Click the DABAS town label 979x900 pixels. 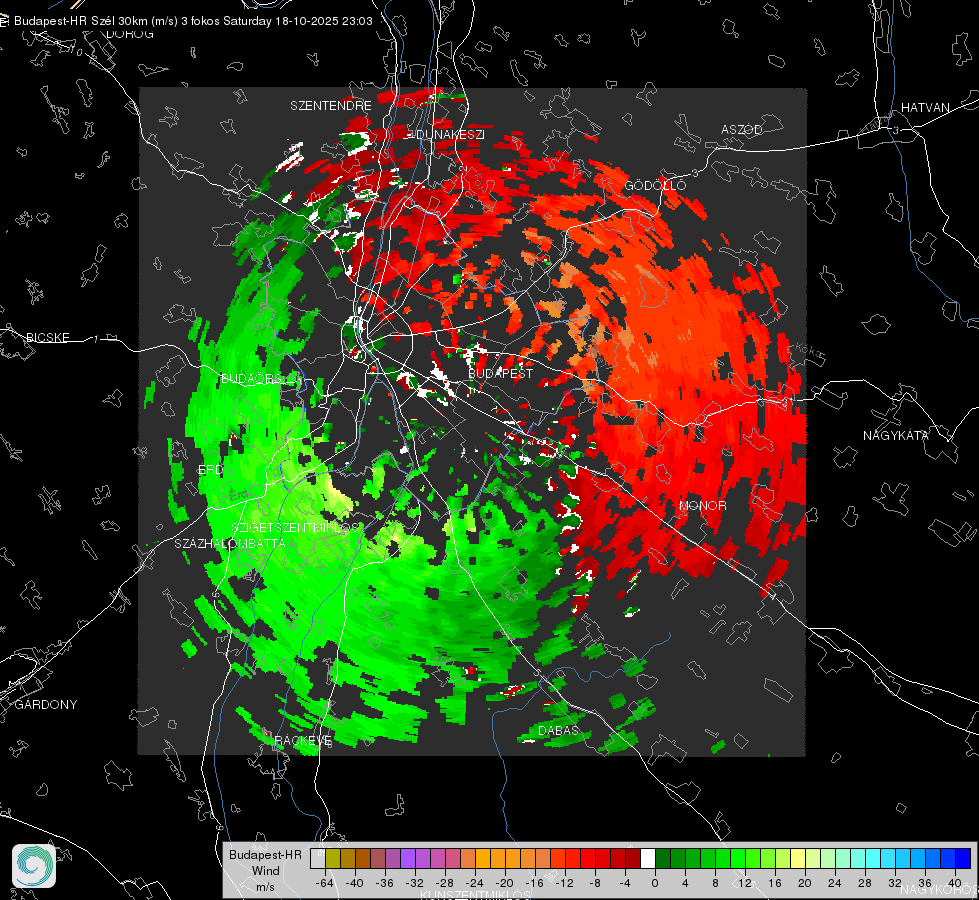[x=558, y=730]
